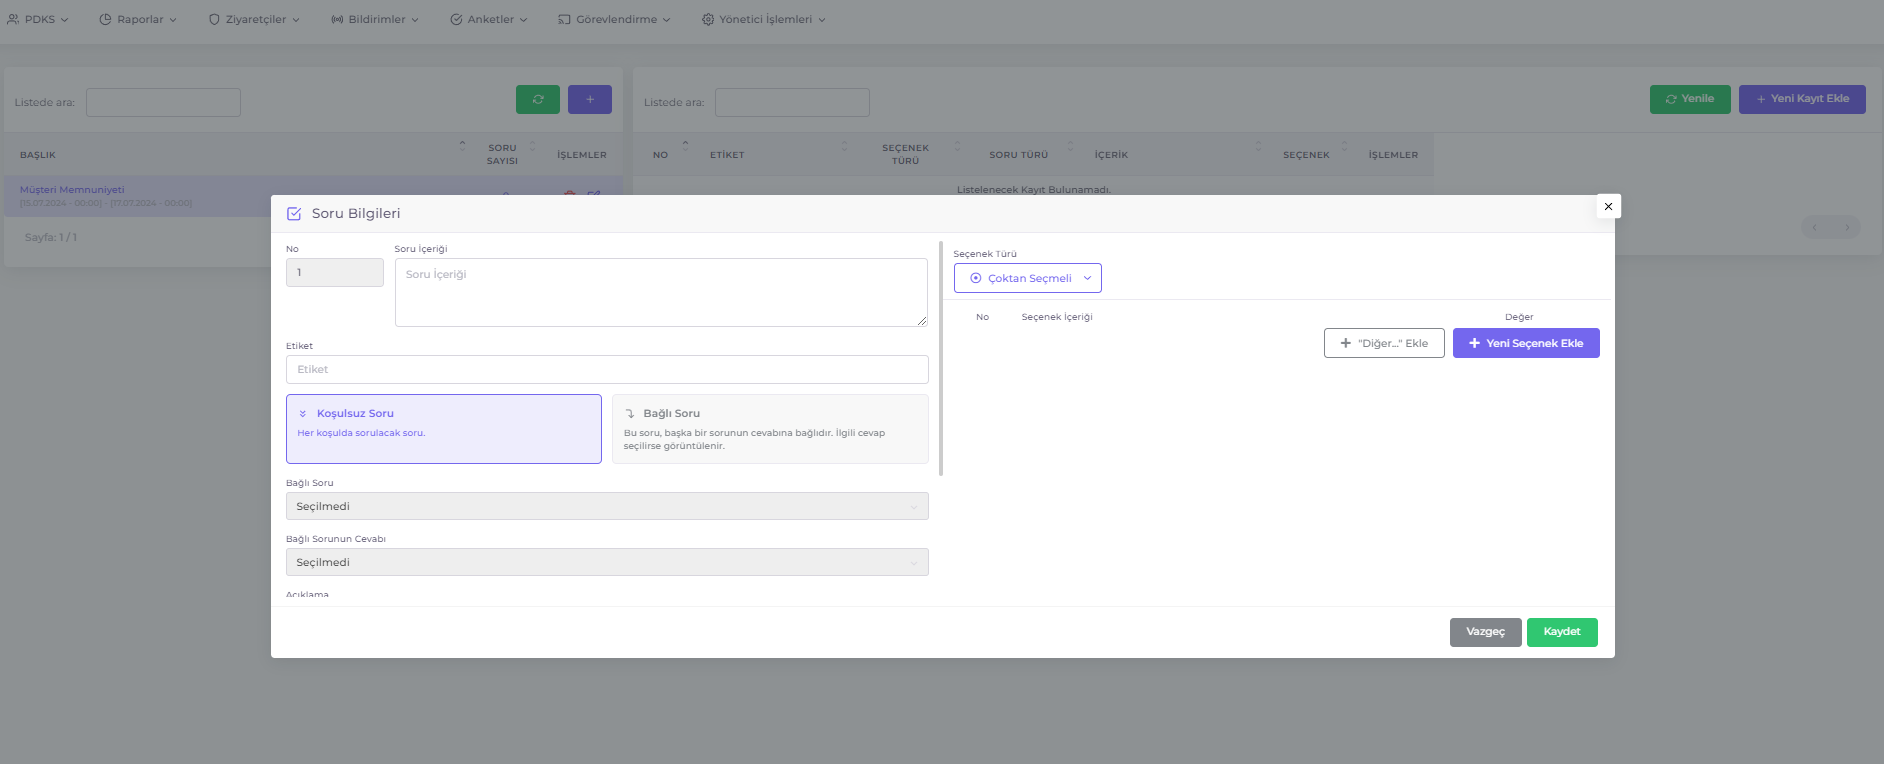
Task: Open the Yönetici İşlemleri menu
Action: [x=764, y=19]
